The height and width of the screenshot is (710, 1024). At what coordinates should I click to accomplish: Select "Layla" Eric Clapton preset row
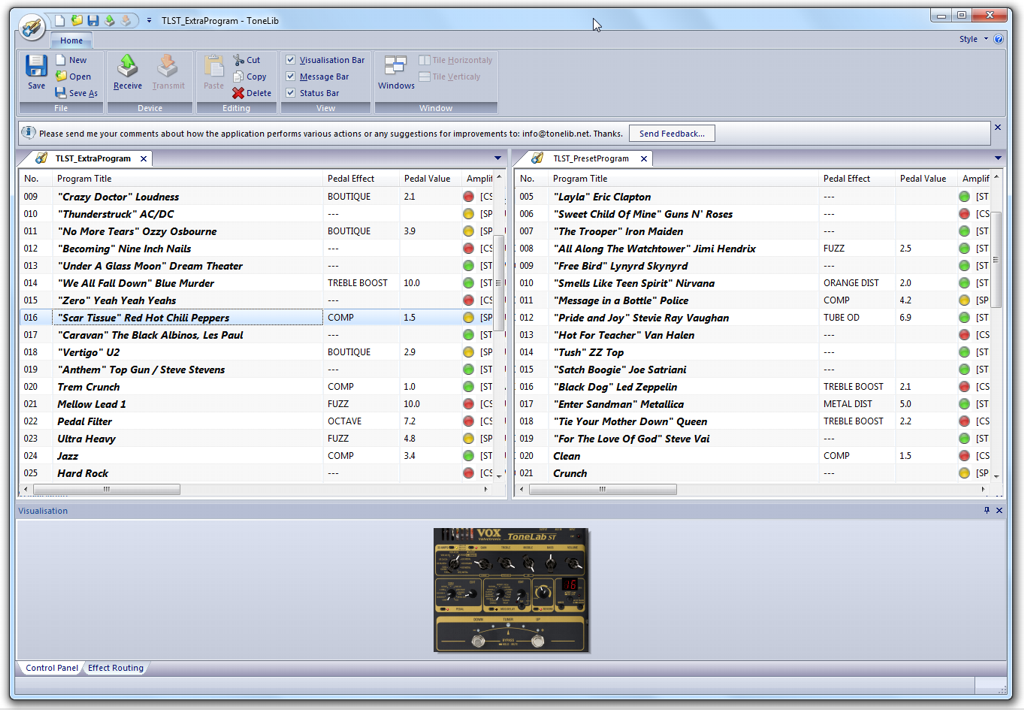754,197
